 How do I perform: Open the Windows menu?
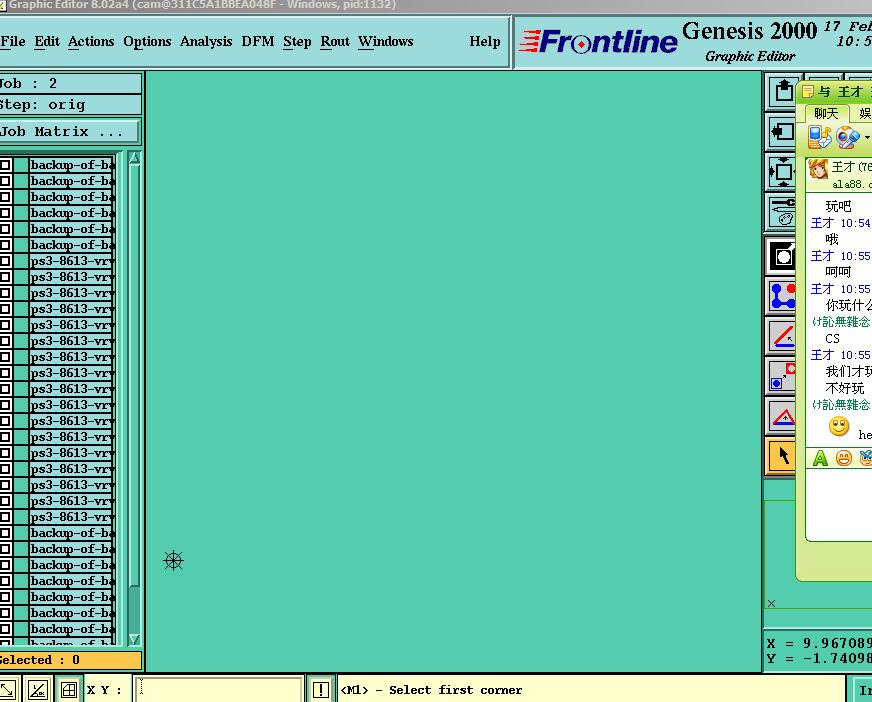point(385,42)
